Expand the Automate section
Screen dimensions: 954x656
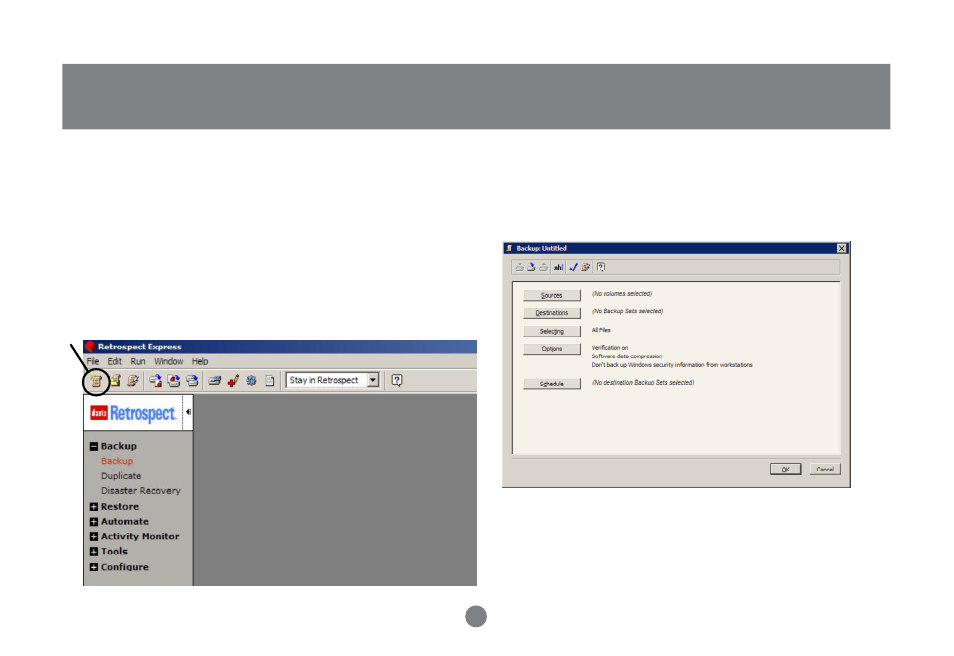[94, 522]
